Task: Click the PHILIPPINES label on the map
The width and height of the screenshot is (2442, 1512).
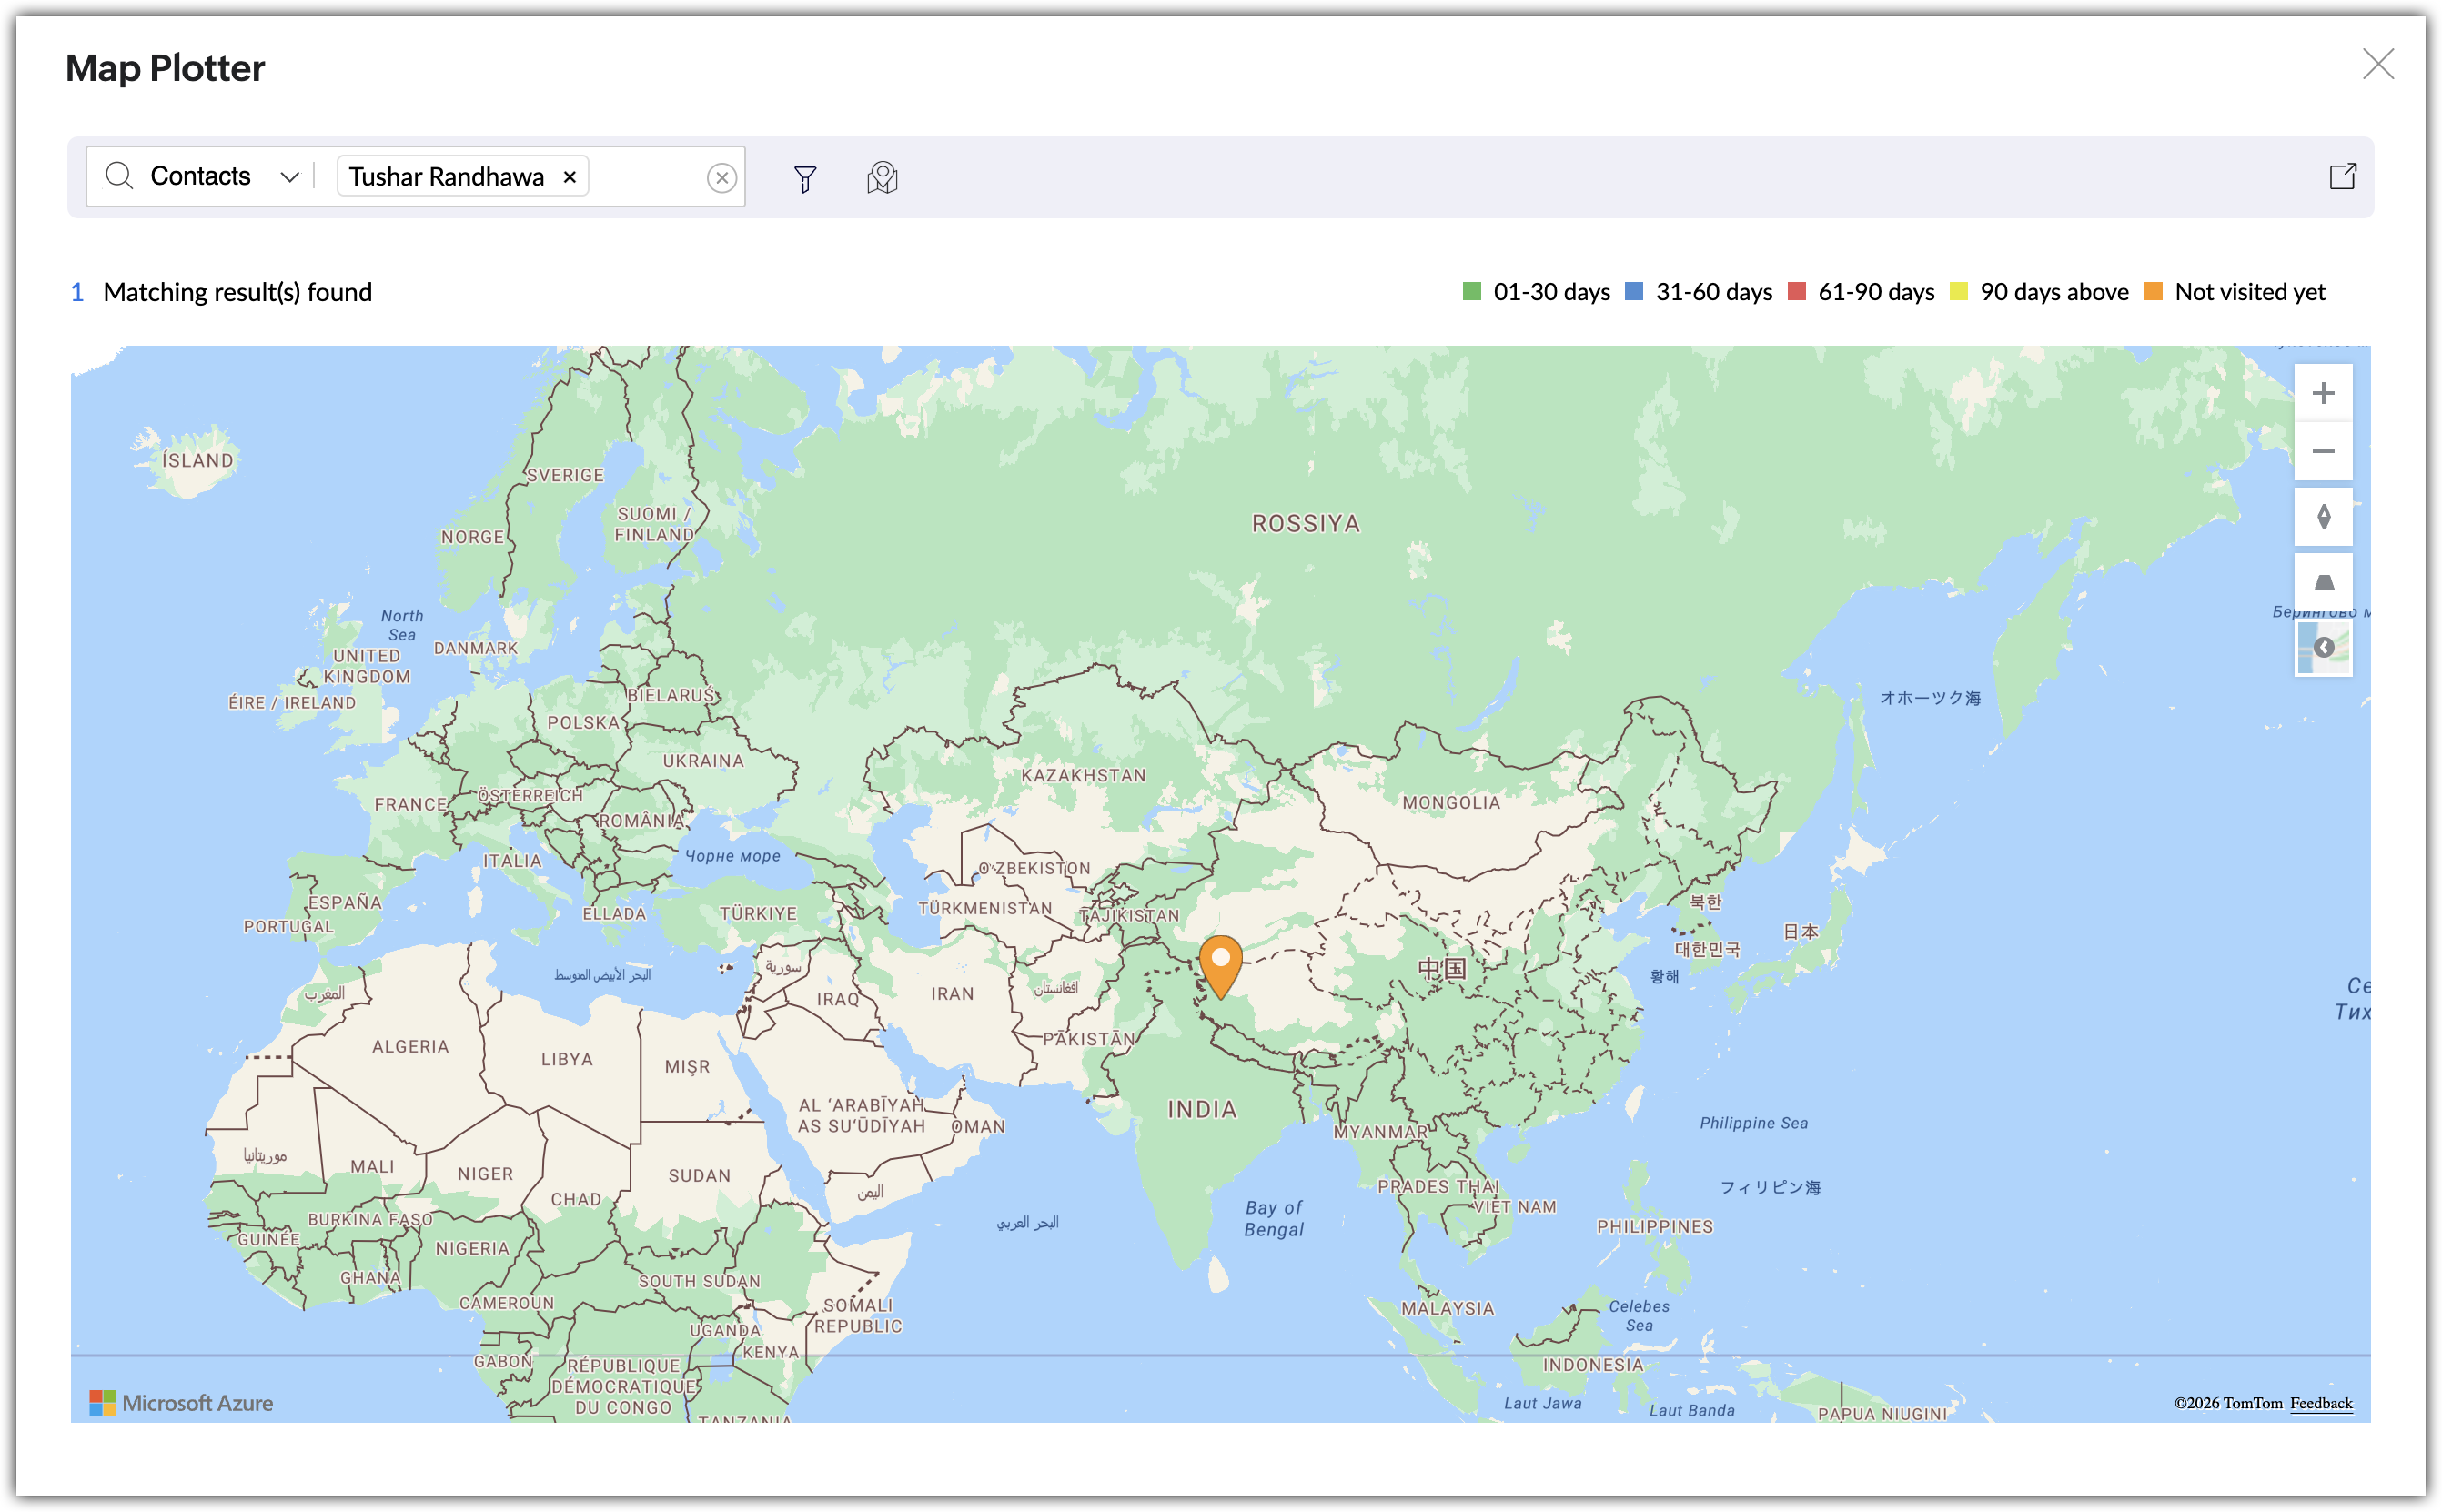Action: pos(1655,1226)
